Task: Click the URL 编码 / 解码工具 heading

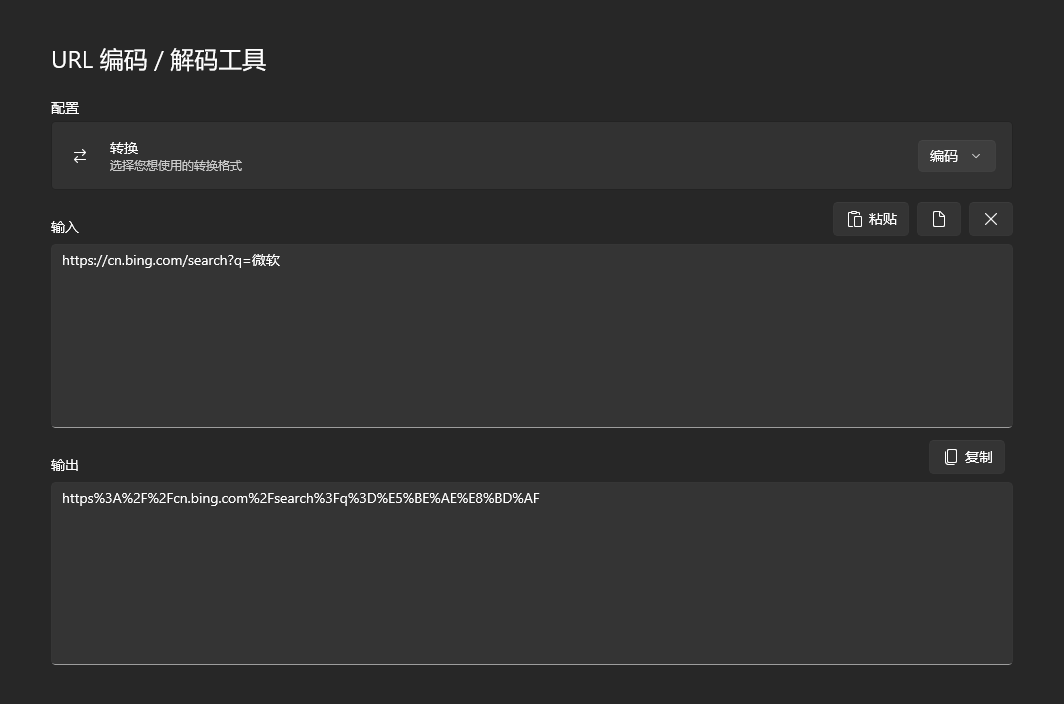Action: pos(159,60)
